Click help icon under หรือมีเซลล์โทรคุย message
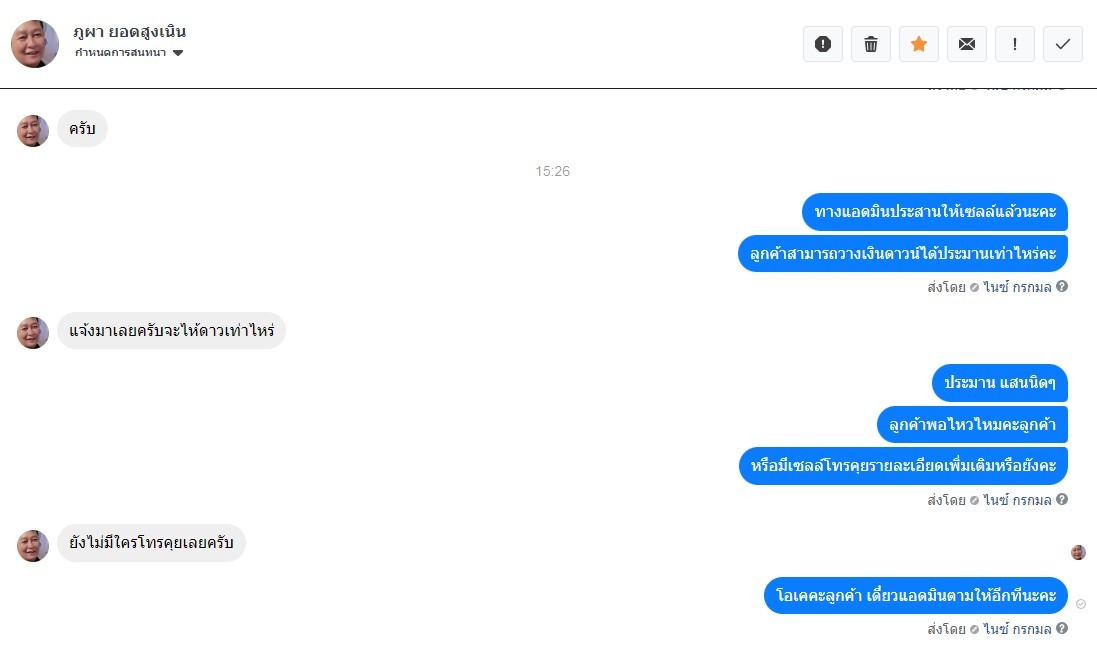 1062,499
